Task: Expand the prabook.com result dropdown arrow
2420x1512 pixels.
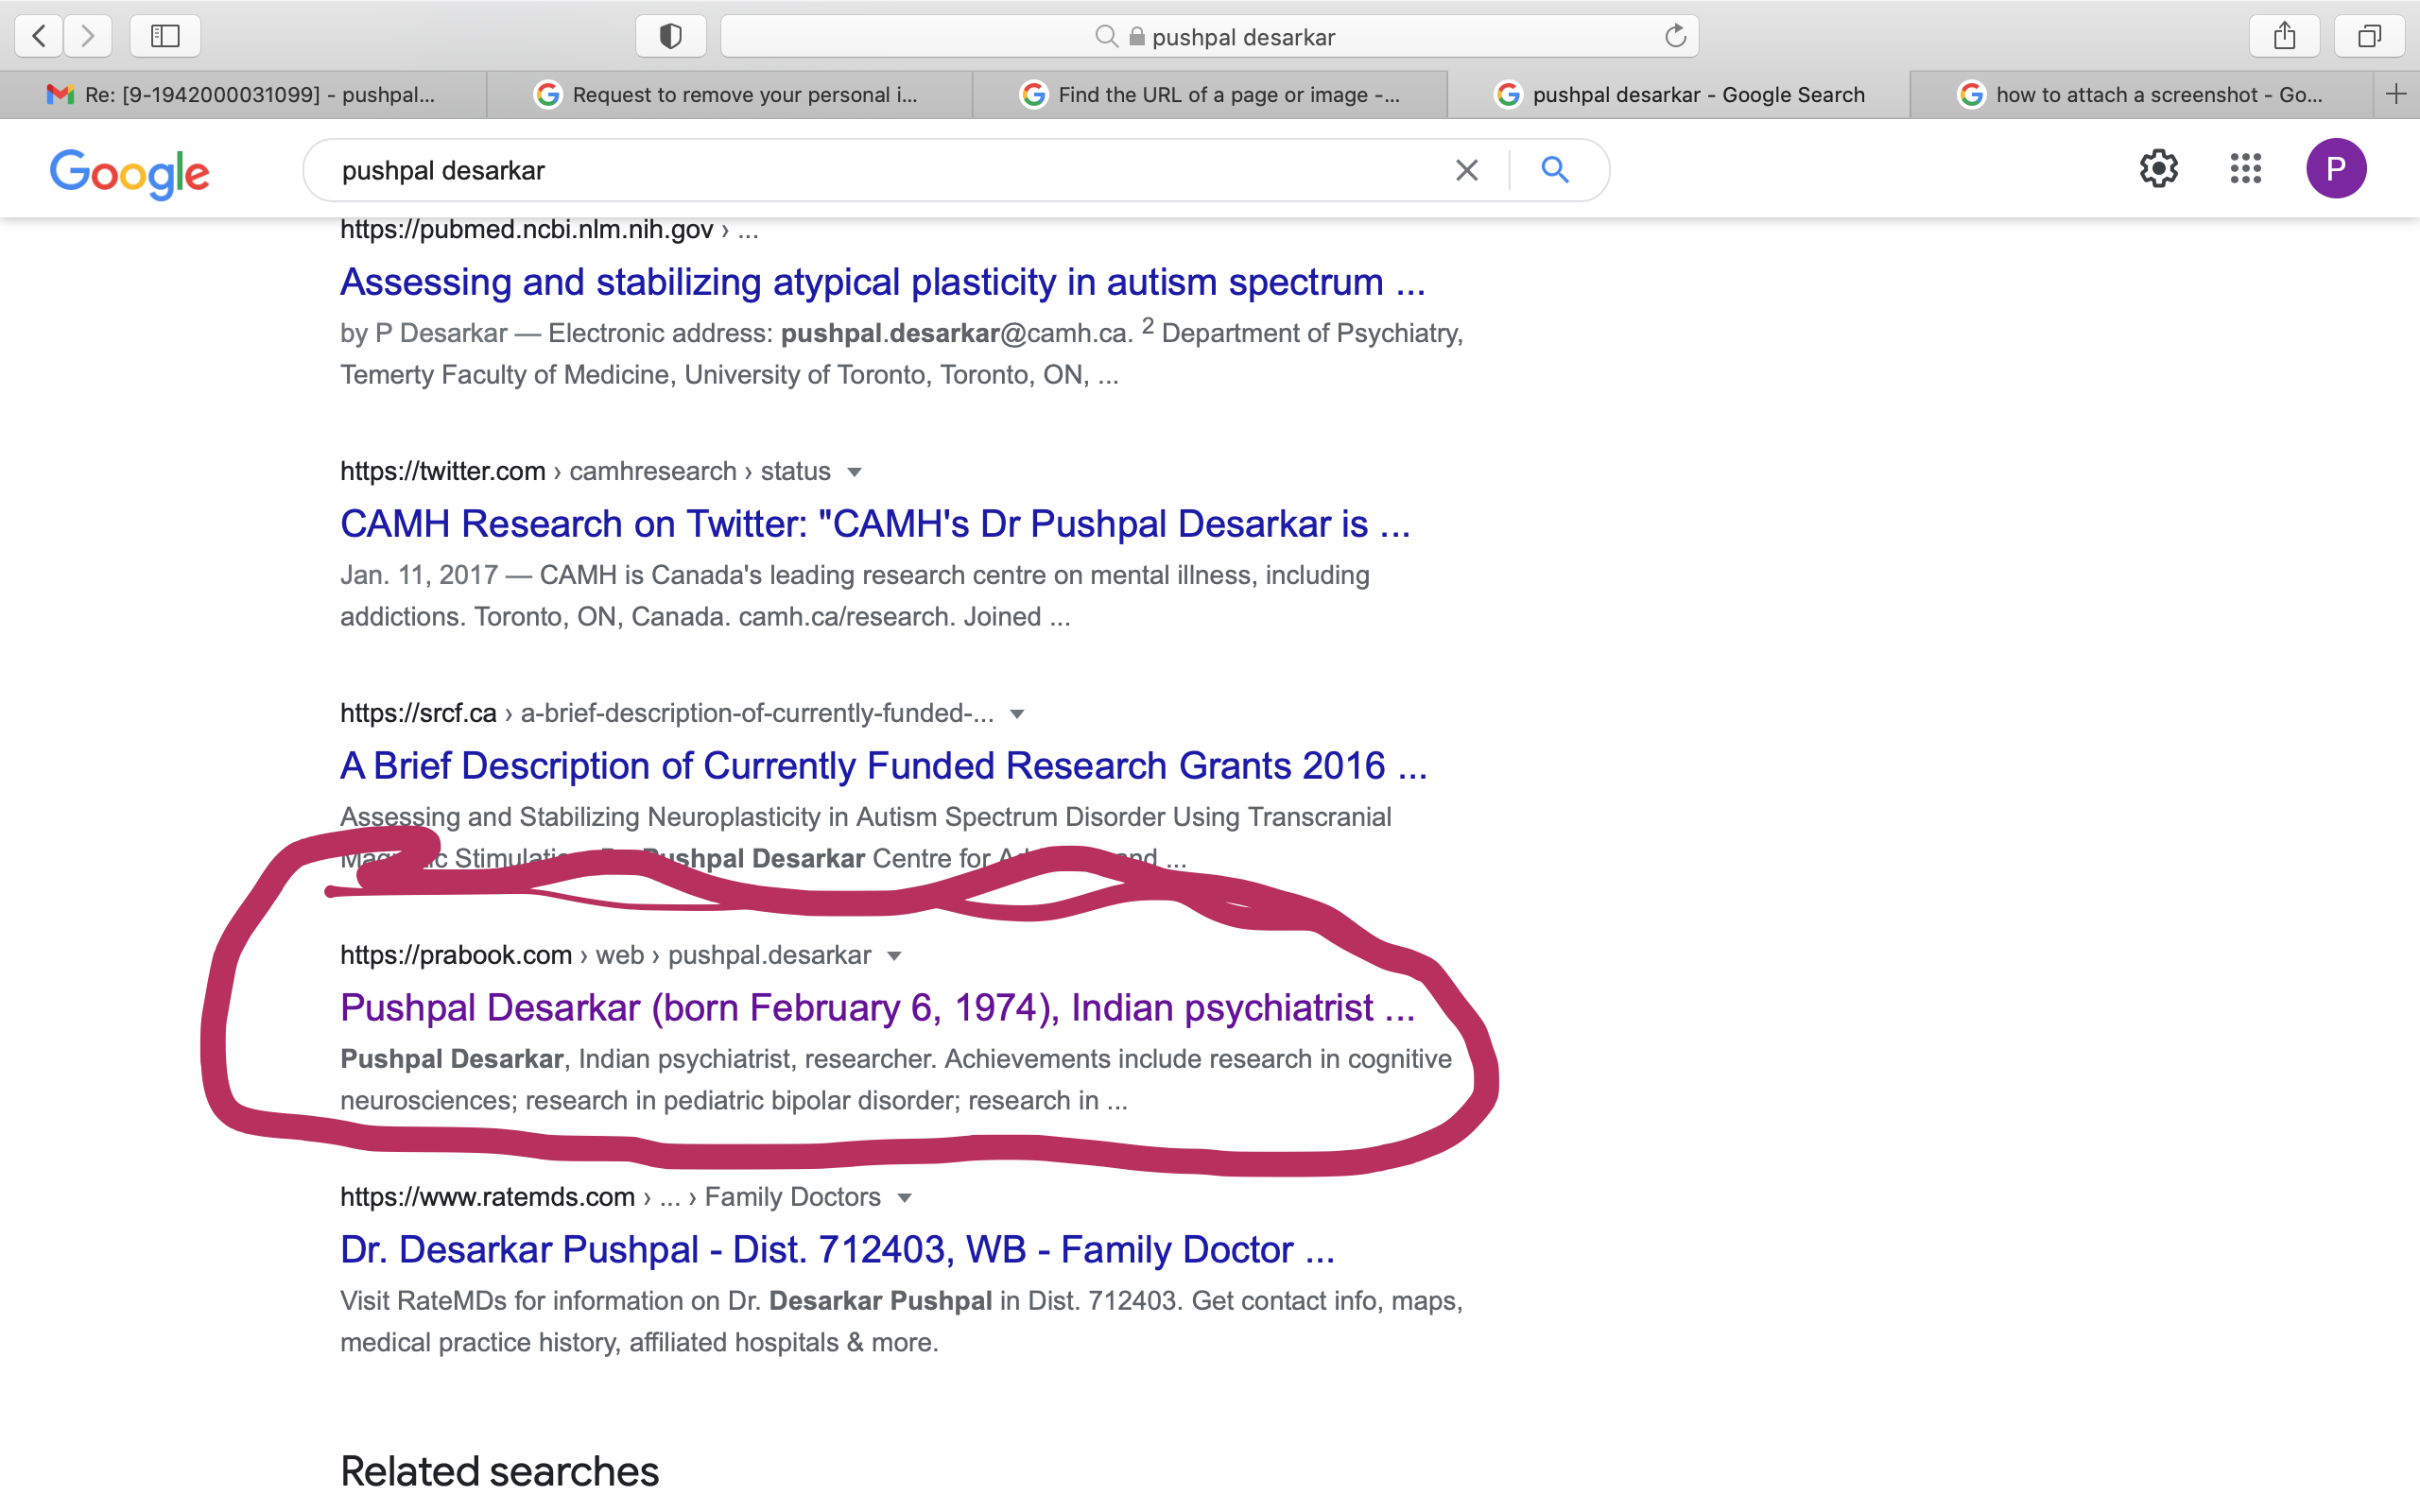Action: [895, 956]
